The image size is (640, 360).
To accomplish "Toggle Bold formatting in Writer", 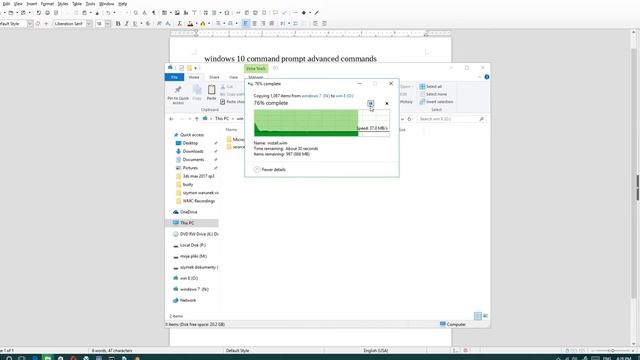I will (118, 24).
